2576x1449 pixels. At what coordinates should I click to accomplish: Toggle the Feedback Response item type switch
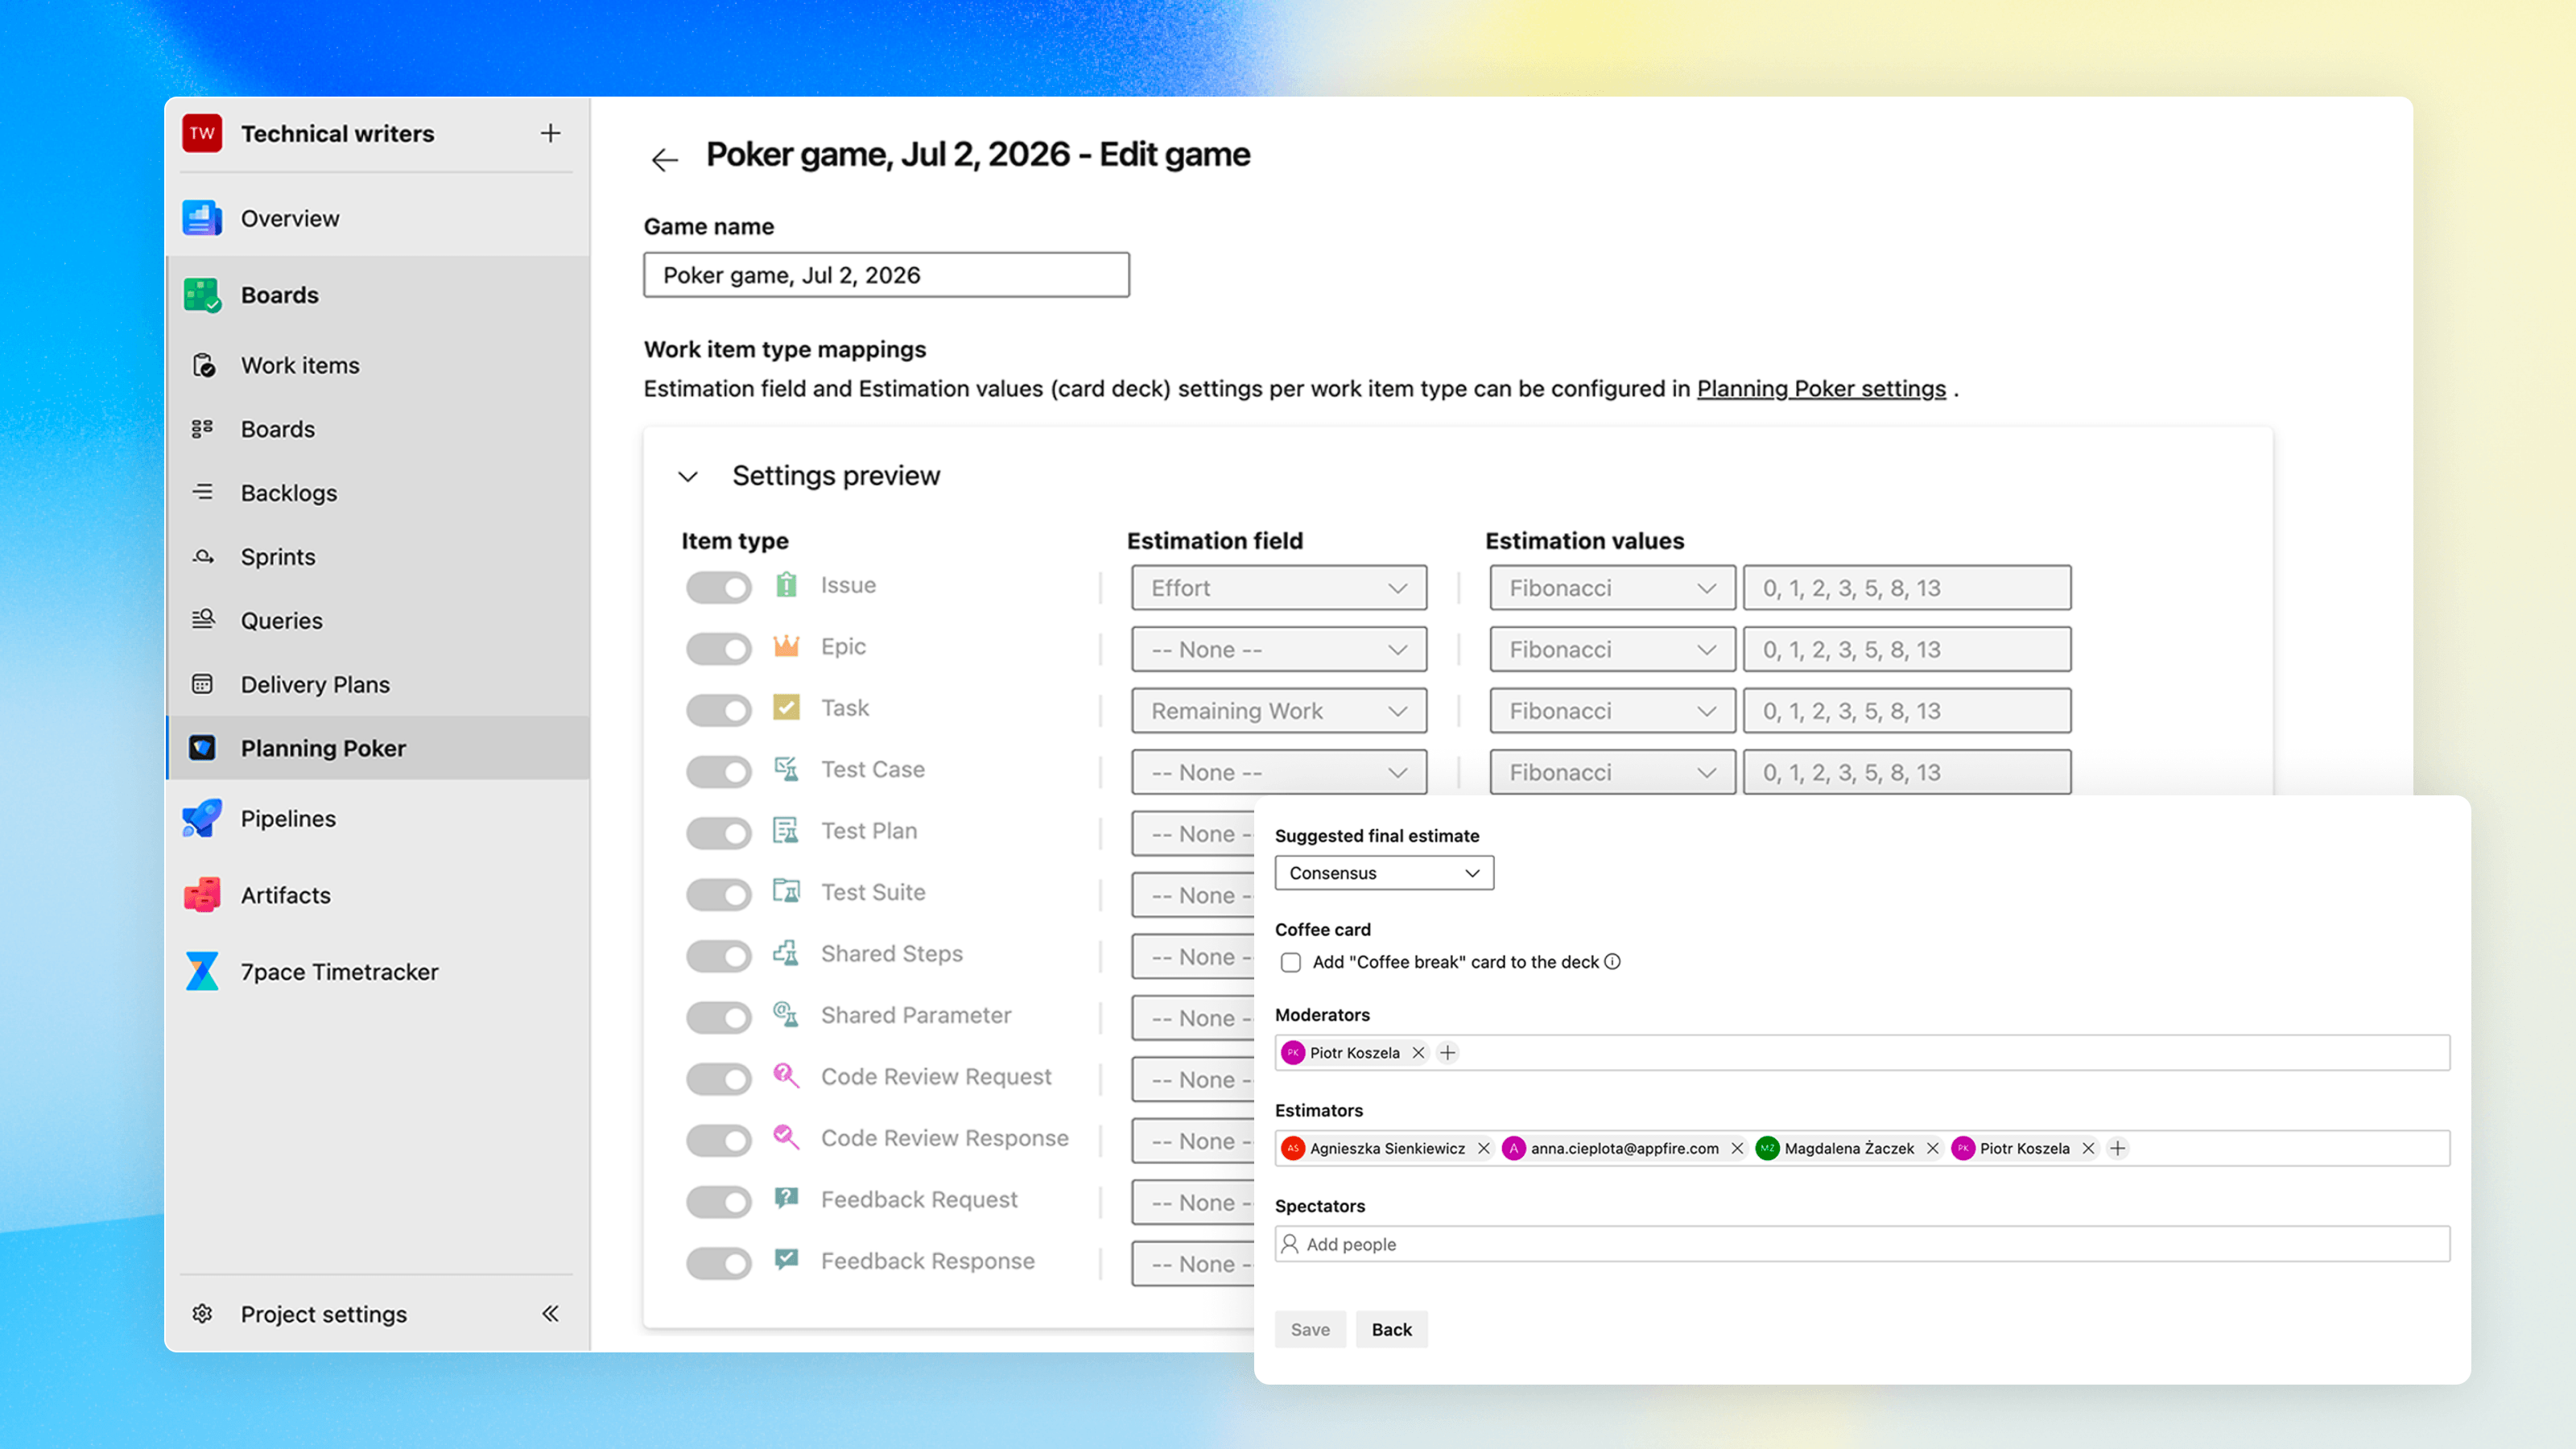718,1263
